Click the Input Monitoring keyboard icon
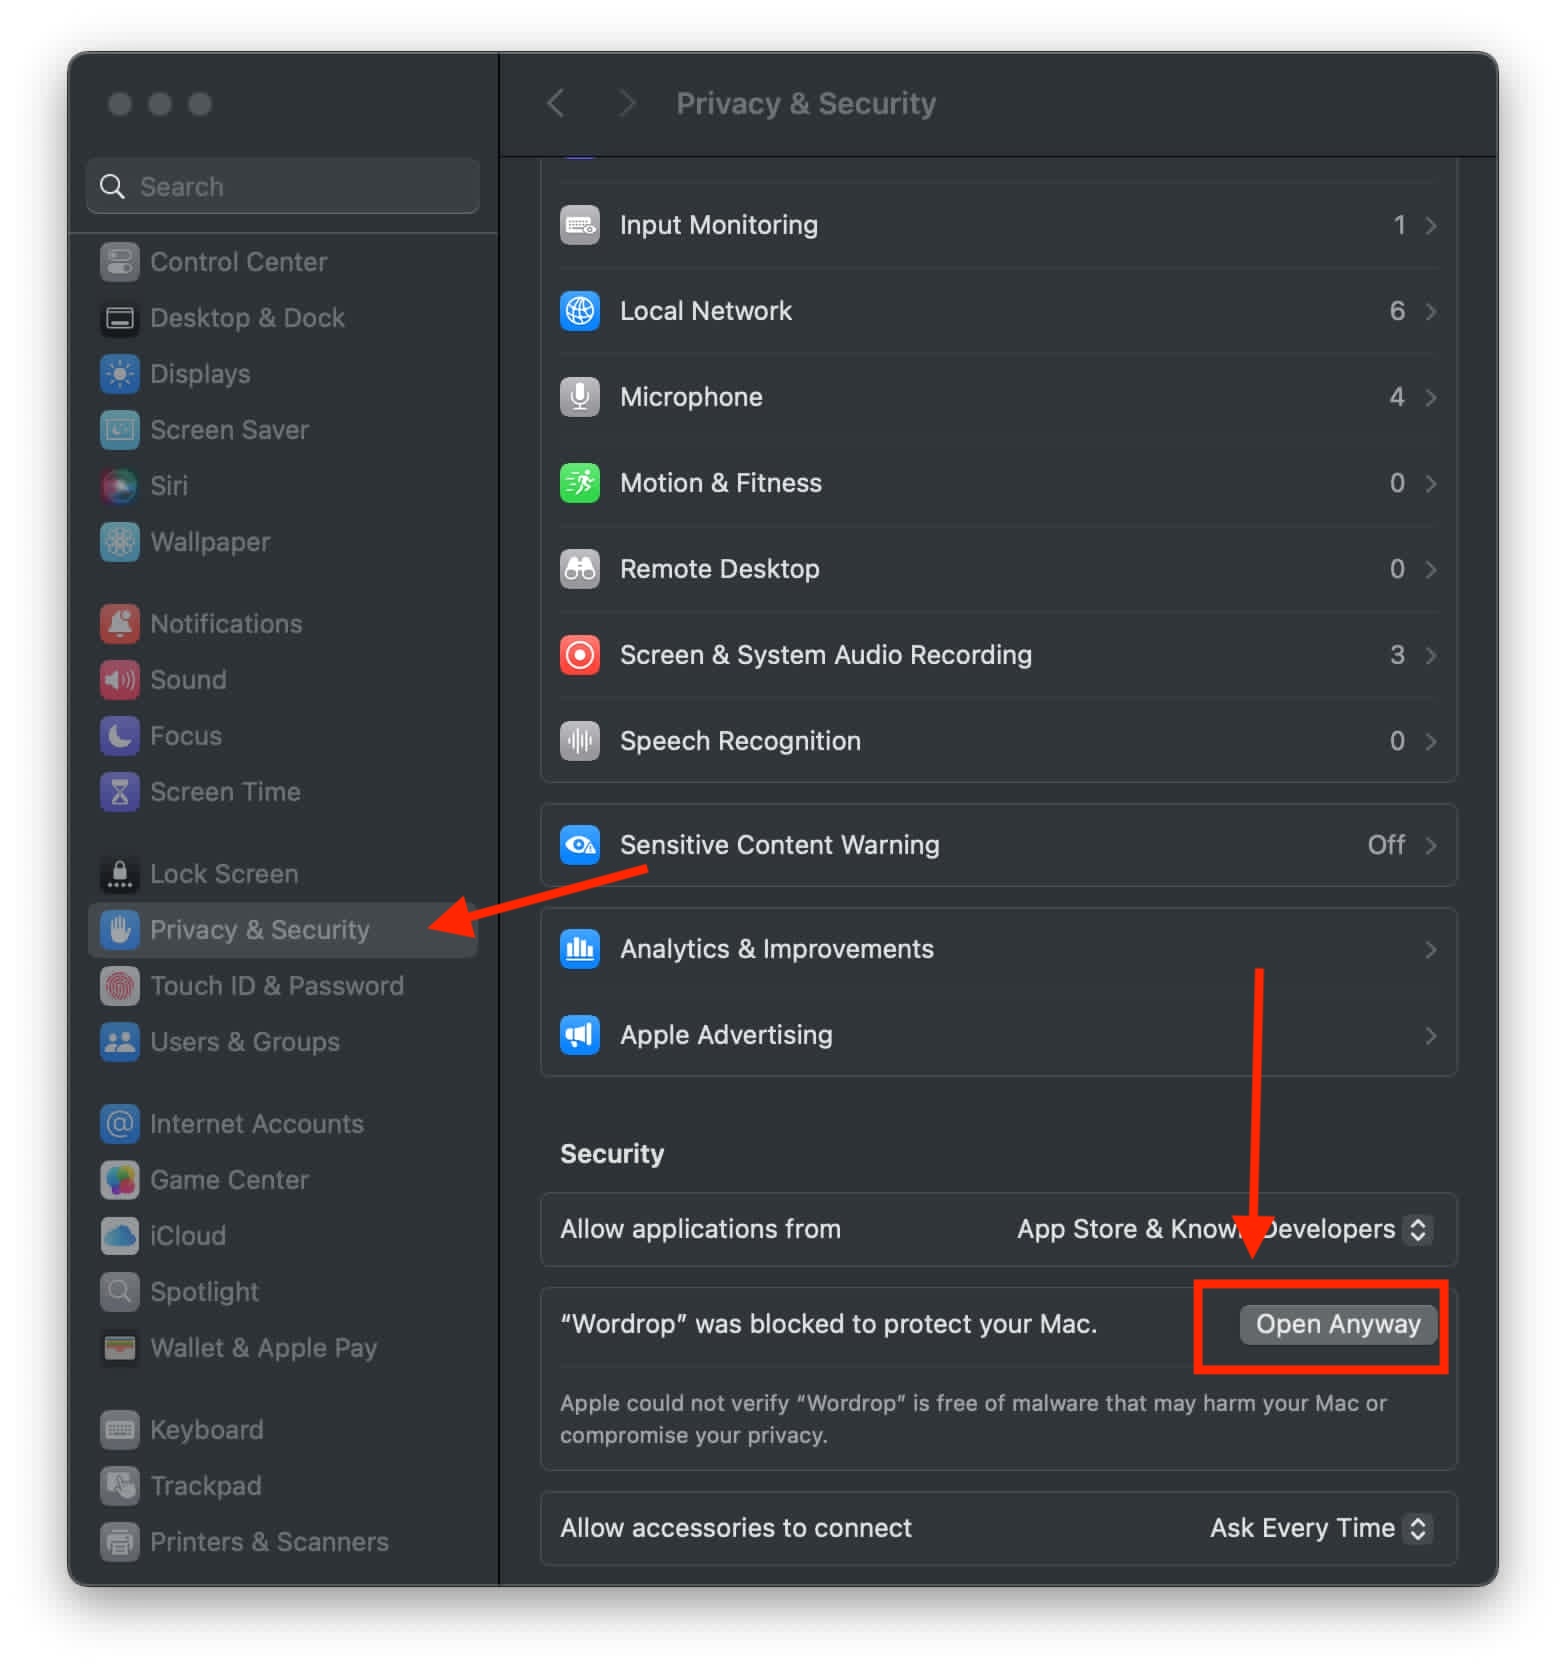Screen dimensions: 1566x1670 [x=580, y=225]
